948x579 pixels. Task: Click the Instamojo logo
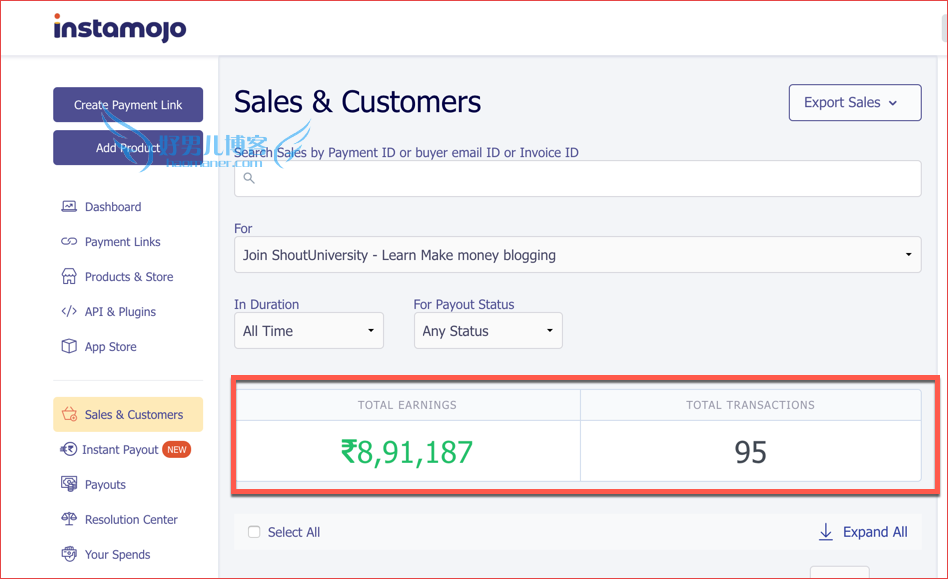pos(120,28)
